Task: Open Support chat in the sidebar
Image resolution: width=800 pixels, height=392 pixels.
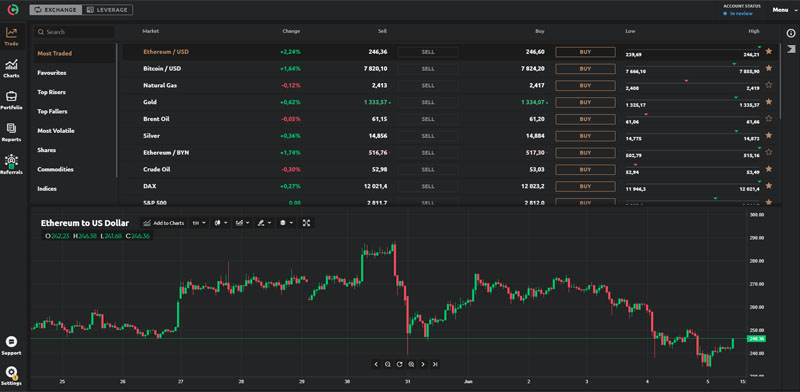Action: pyautogui.click(x=11, y=346)
